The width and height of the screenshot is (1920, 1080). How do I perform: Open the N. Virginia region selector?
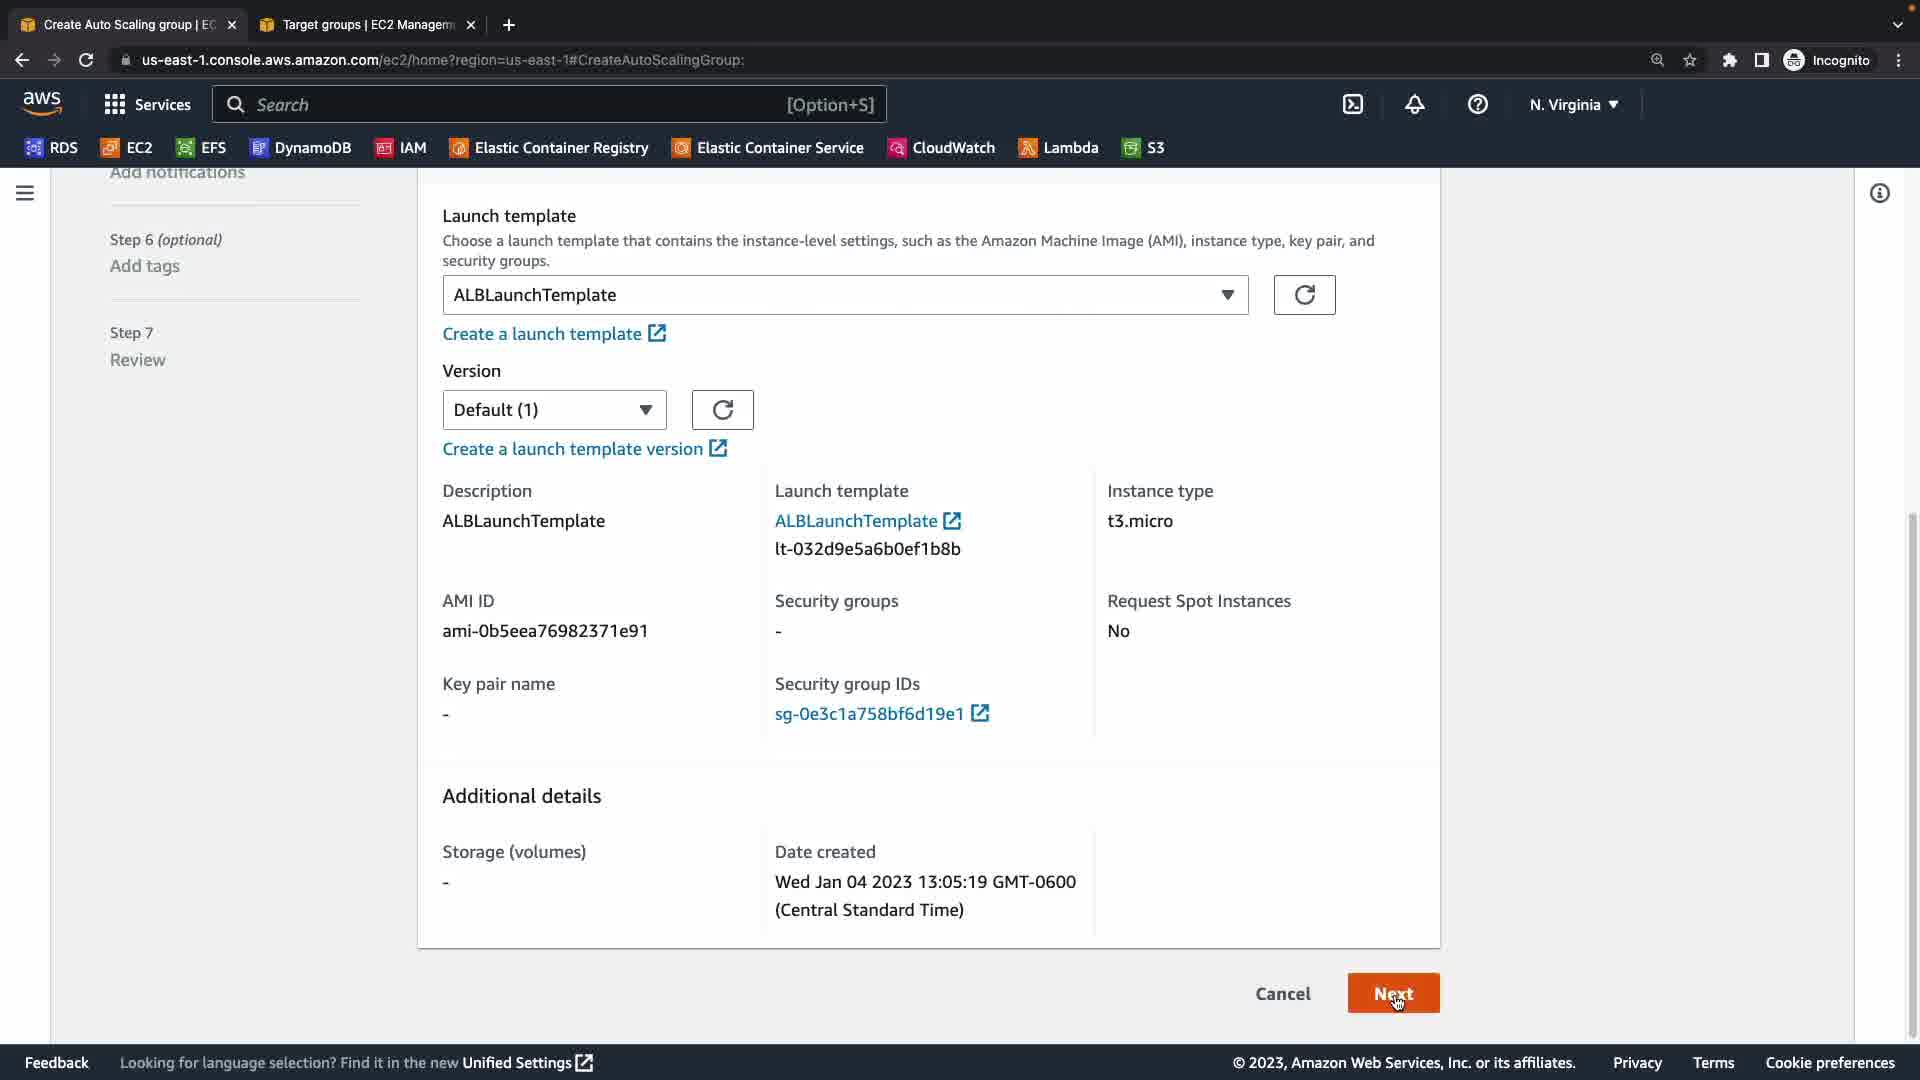click(1573, 104)
